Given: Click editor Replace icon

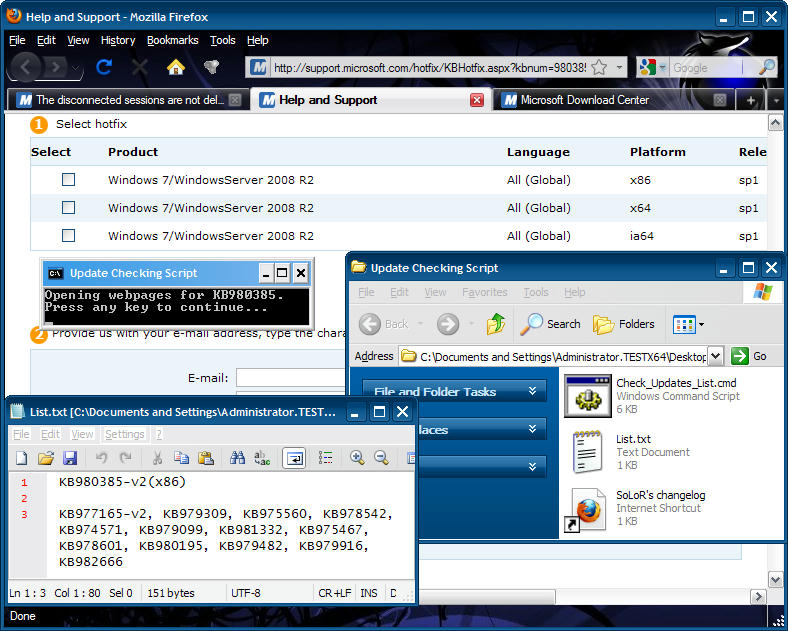Looking at the screenshot, I should tap(262, 458).
